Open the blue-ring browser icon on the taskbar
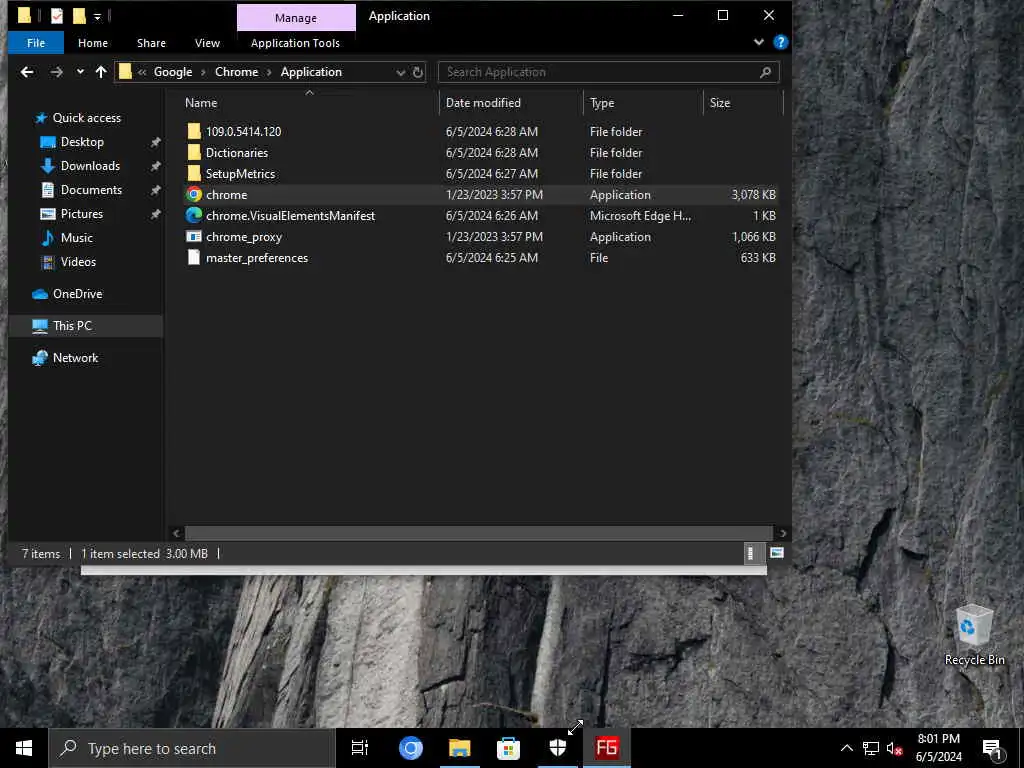Image resolution: width=1024 pixels, height=768 pixels. coord(411,748)
